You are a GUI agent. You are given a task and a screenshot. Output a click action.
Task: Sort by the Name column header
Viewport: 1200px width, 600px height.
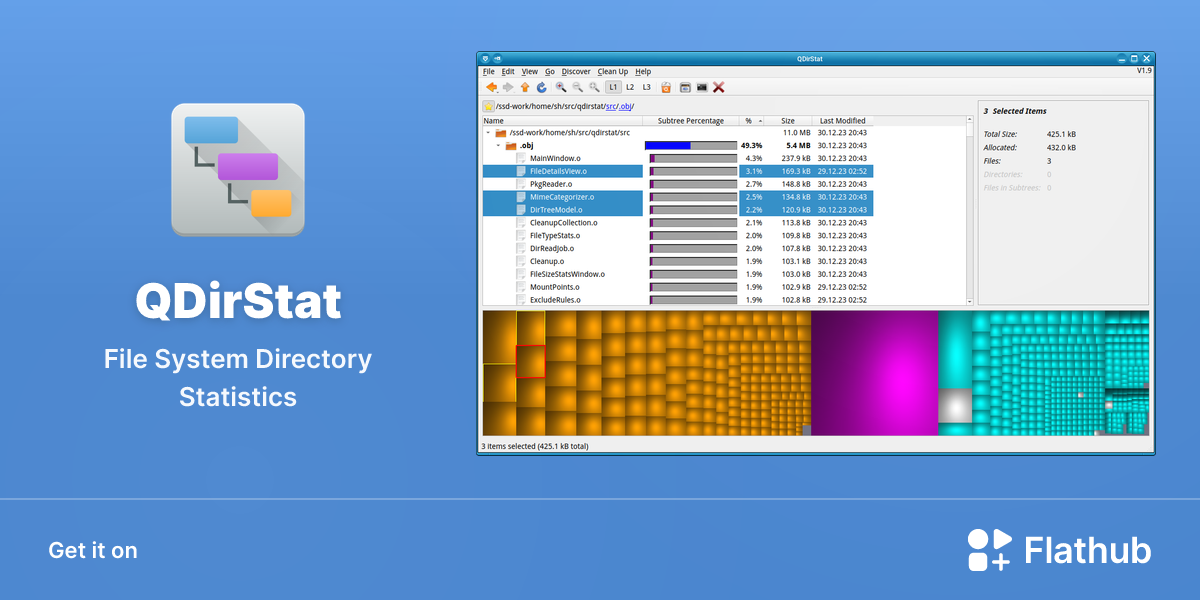563,121
